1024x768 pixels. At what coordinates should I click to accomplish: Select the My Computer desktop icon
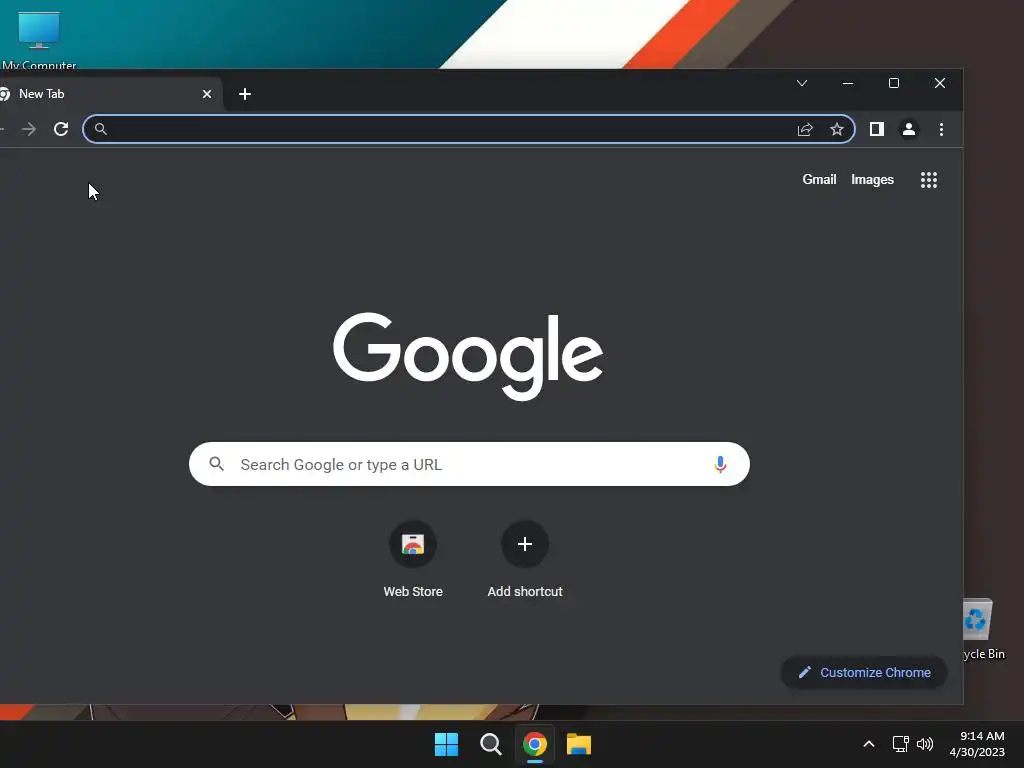(39, 40)
